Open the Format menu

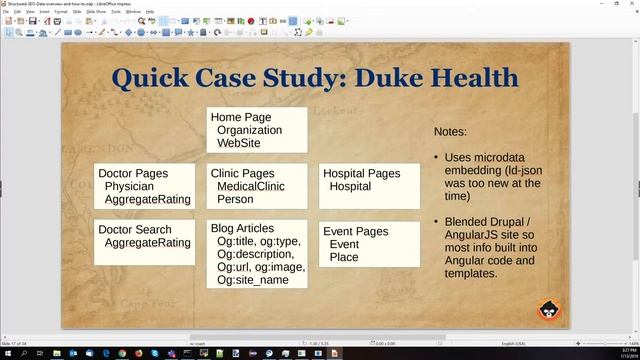pyautogui.click(x=61, y=11)
